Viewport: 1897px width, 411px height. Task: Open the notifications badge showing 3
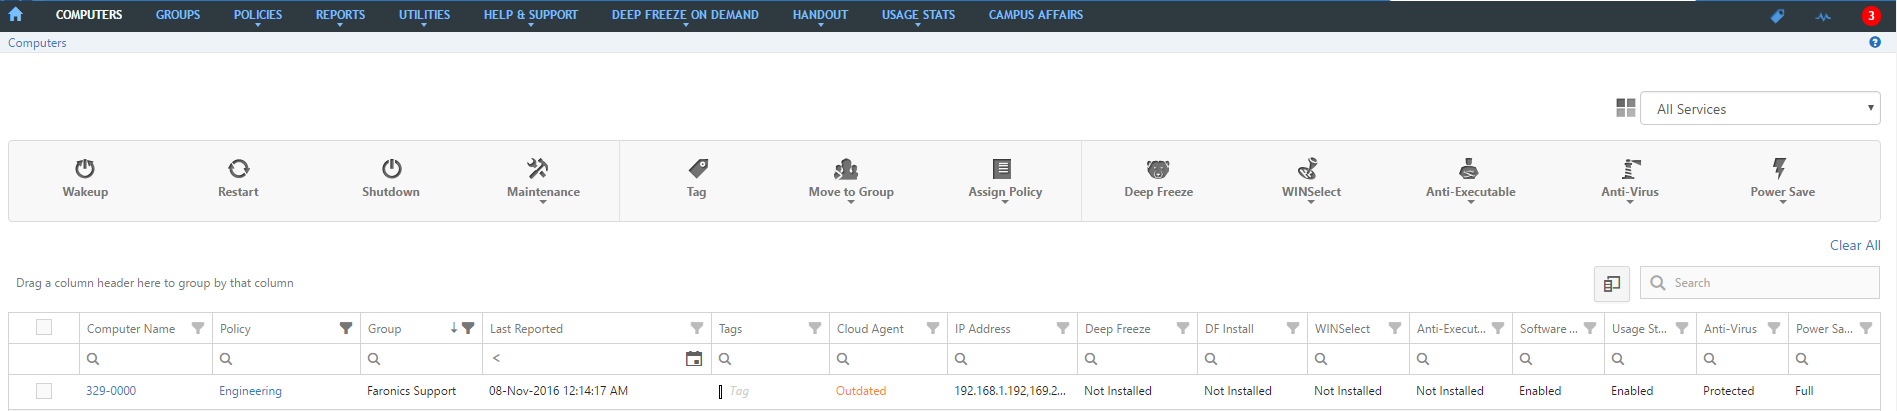(1870, 15)
